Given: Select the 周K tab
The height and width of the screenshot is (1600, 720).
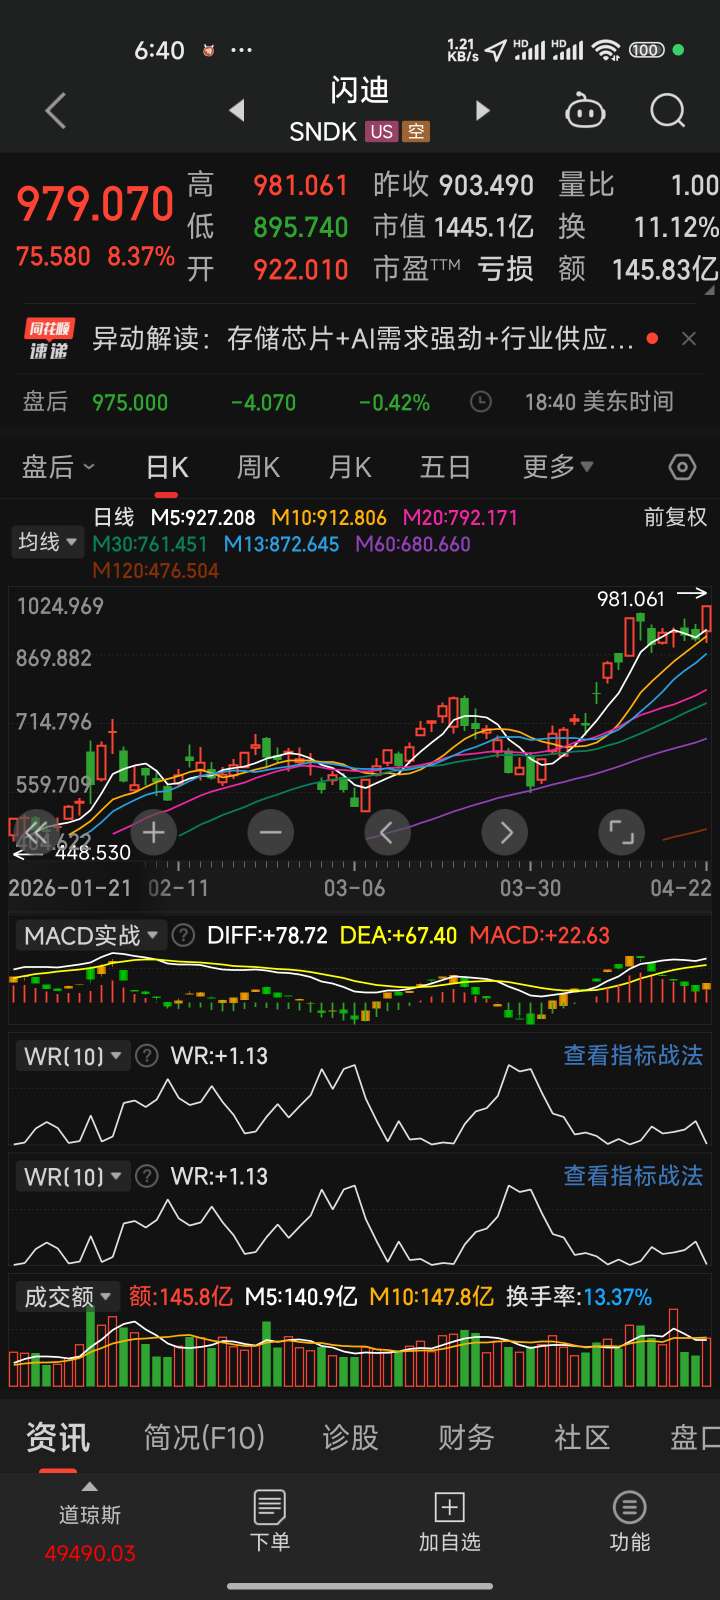Looking at the screenshot, I should coord(258,467).
